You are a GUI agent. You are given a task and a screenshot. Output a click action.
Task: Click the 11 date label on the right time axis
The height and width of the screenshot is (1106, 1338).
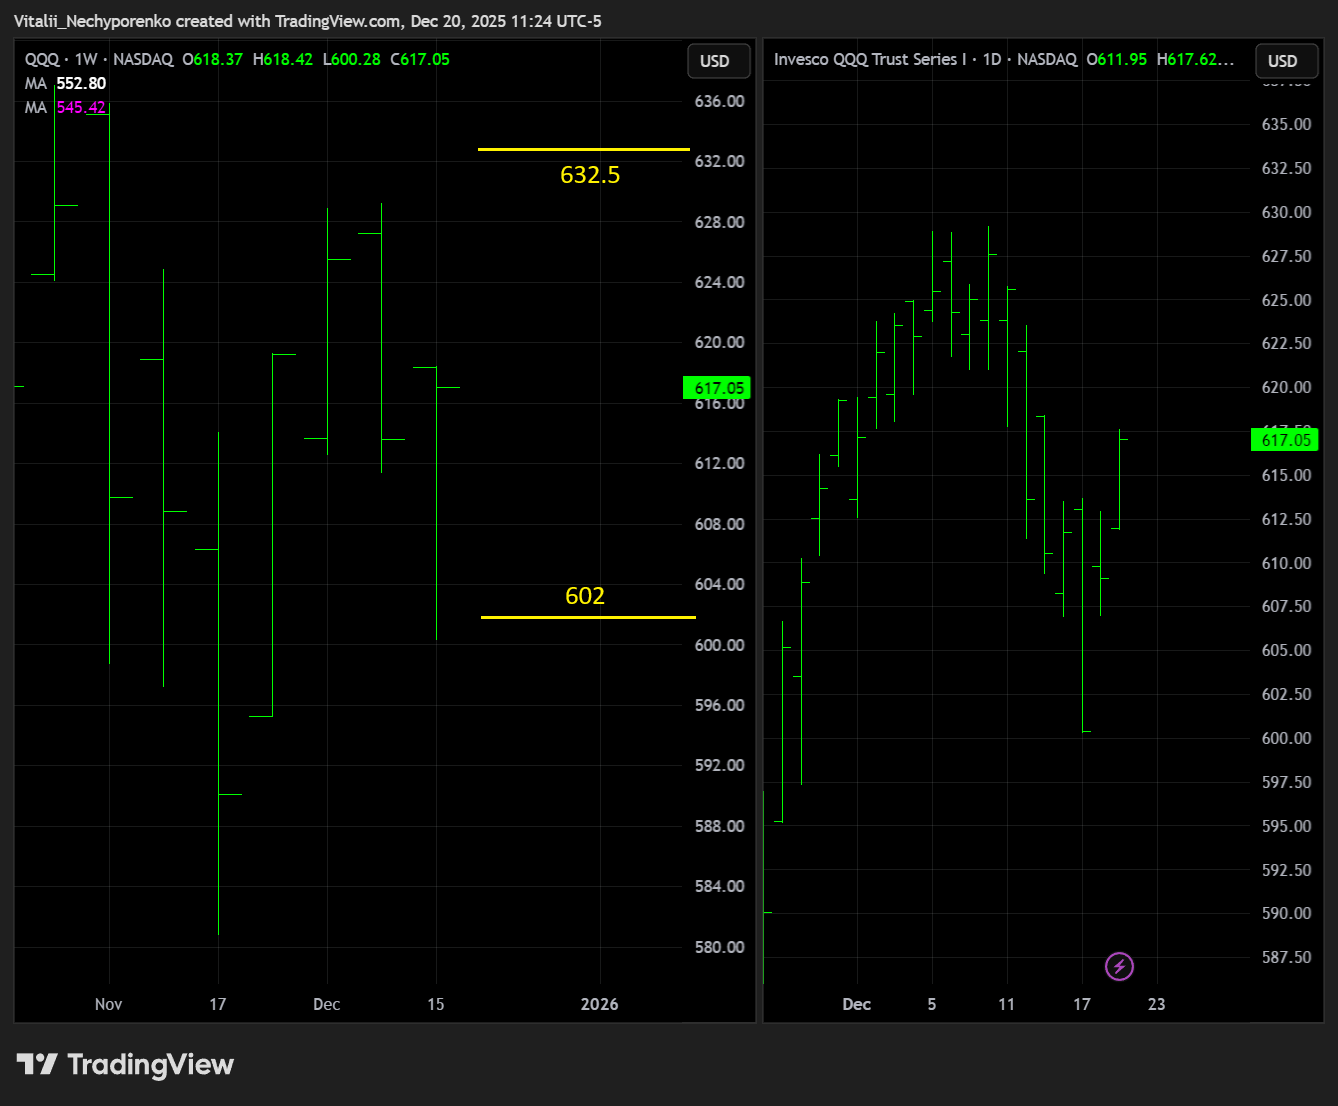pyautogui.click(x=1006, y=1004)
